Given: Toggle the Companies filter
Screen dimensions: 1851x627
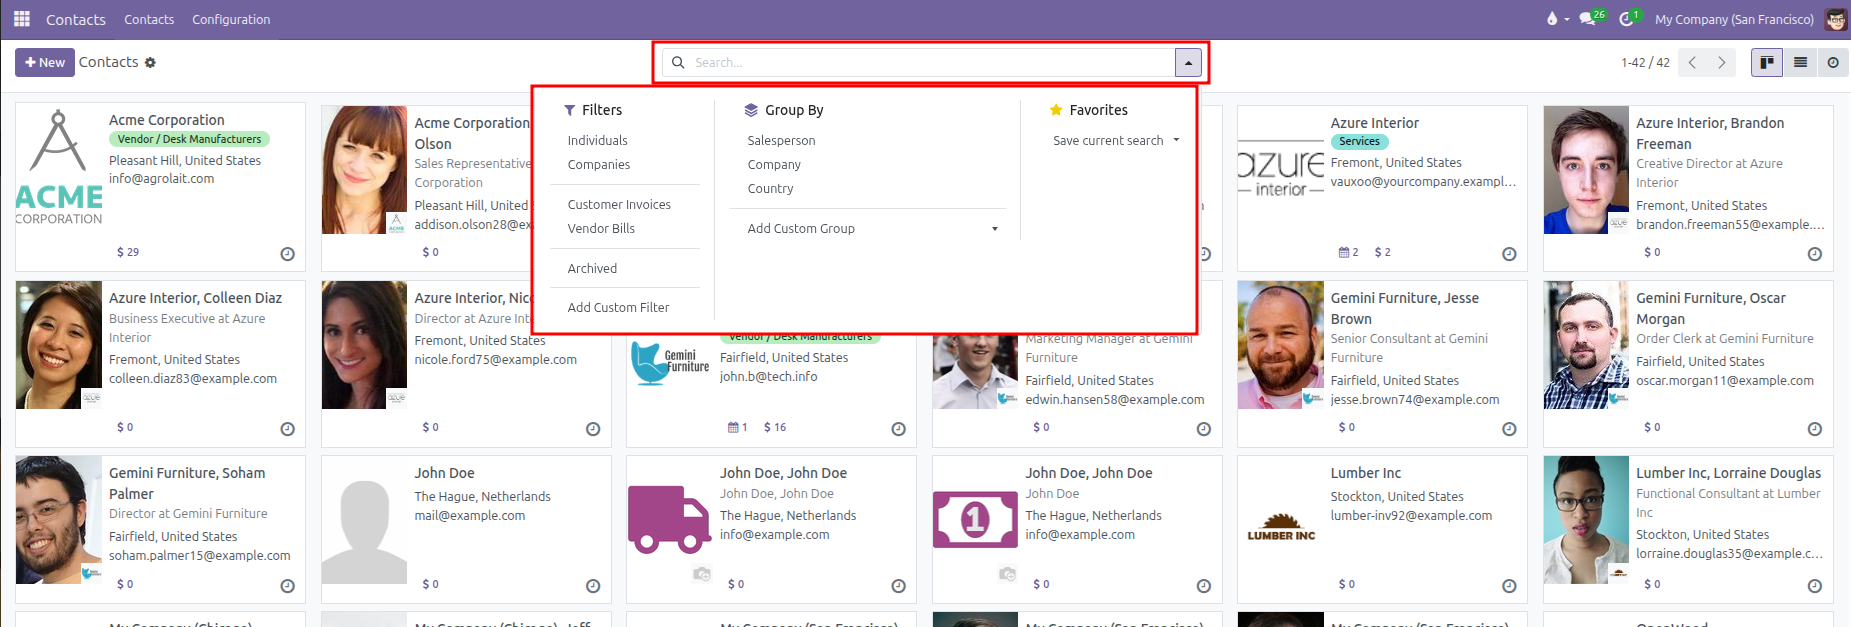Looking at the screenshot, I should pos(598,164).
